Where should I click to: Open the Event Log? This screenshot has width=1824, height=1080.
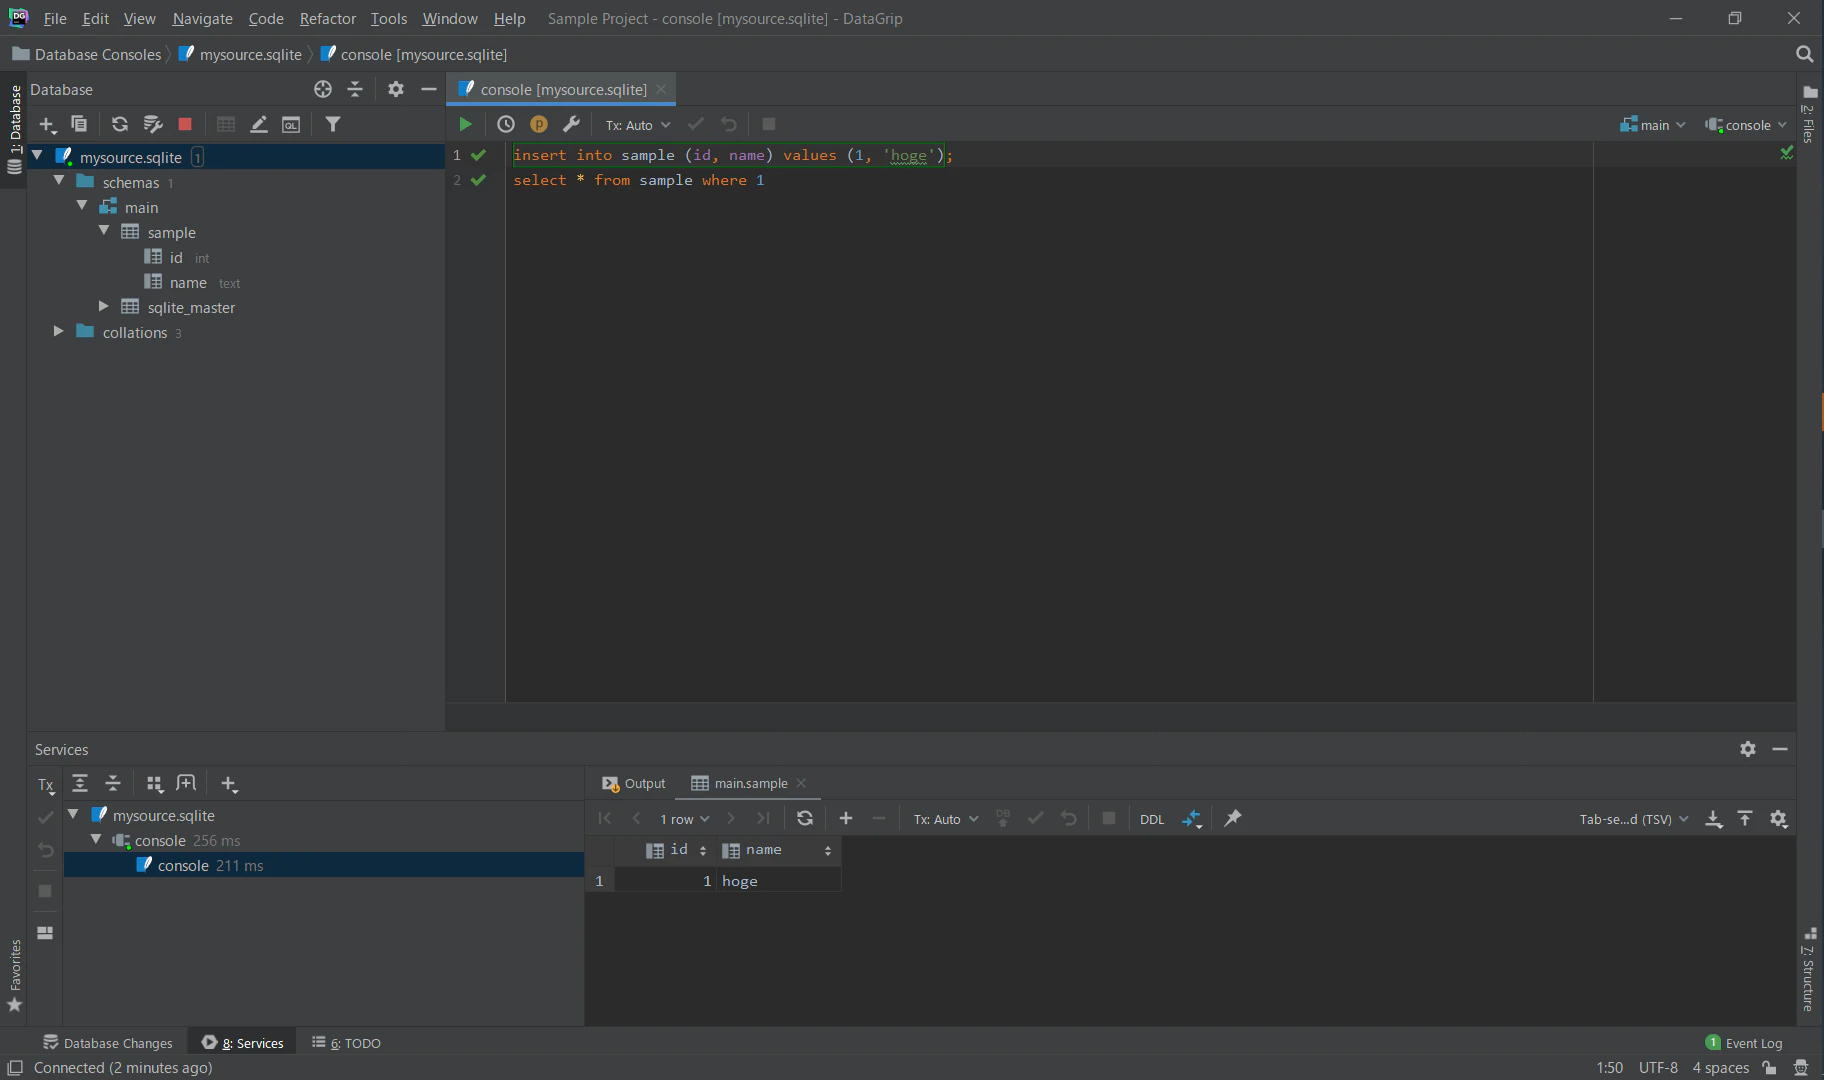[1744, 1042]
